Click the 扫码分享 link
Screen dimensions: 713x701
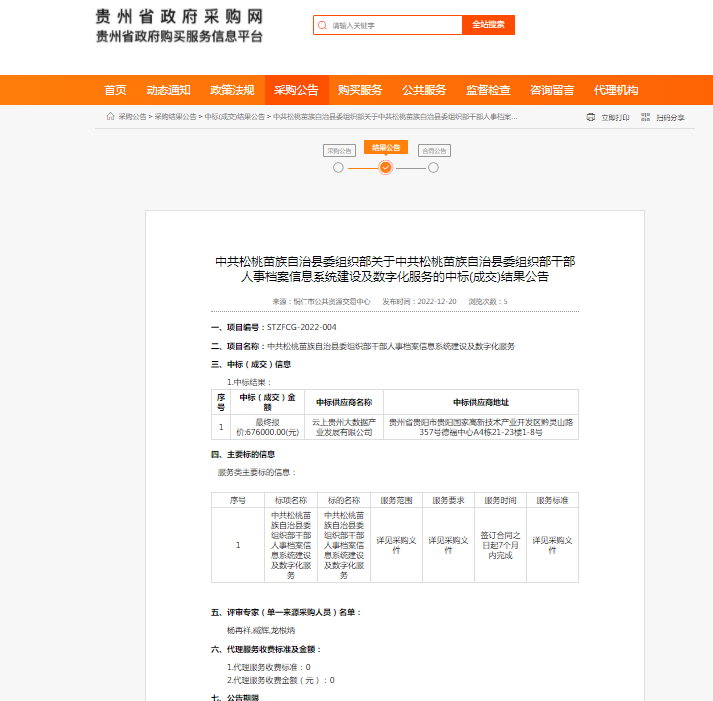click(x=670, y=118)
